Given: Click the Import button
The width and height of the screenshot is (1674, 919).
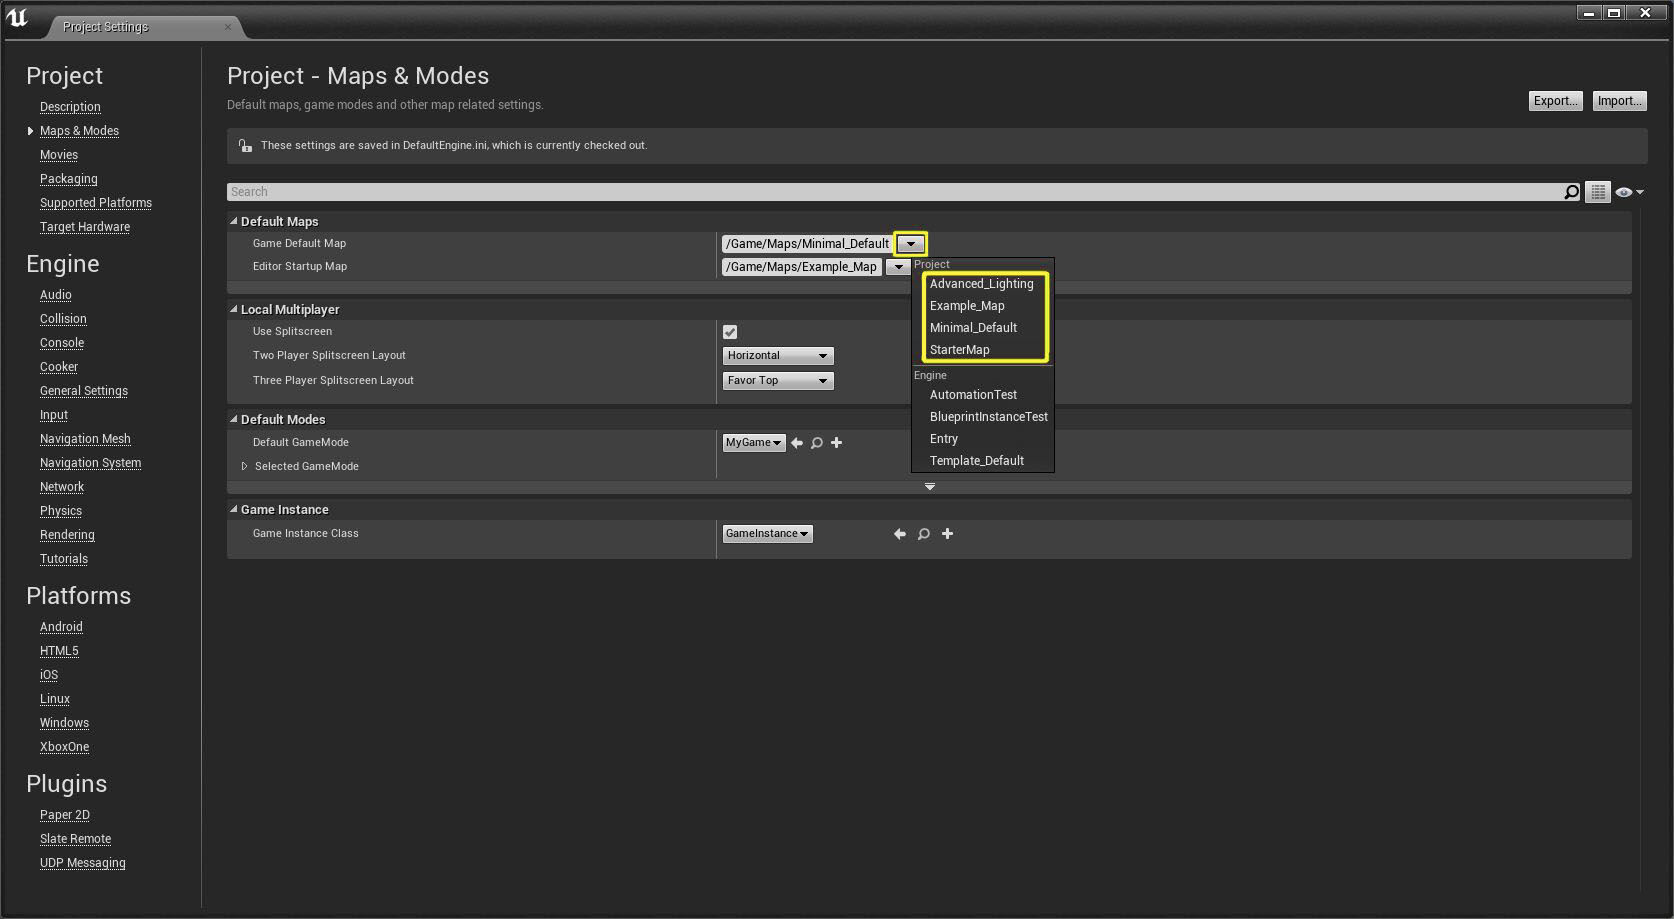Looking at the screenshot, I should 1619,101.
